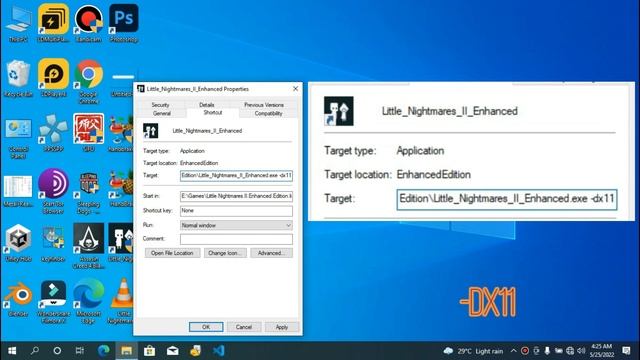Open Advanced shortcut options button
This screenshot has height=360, width=640.
coord(271,253)
